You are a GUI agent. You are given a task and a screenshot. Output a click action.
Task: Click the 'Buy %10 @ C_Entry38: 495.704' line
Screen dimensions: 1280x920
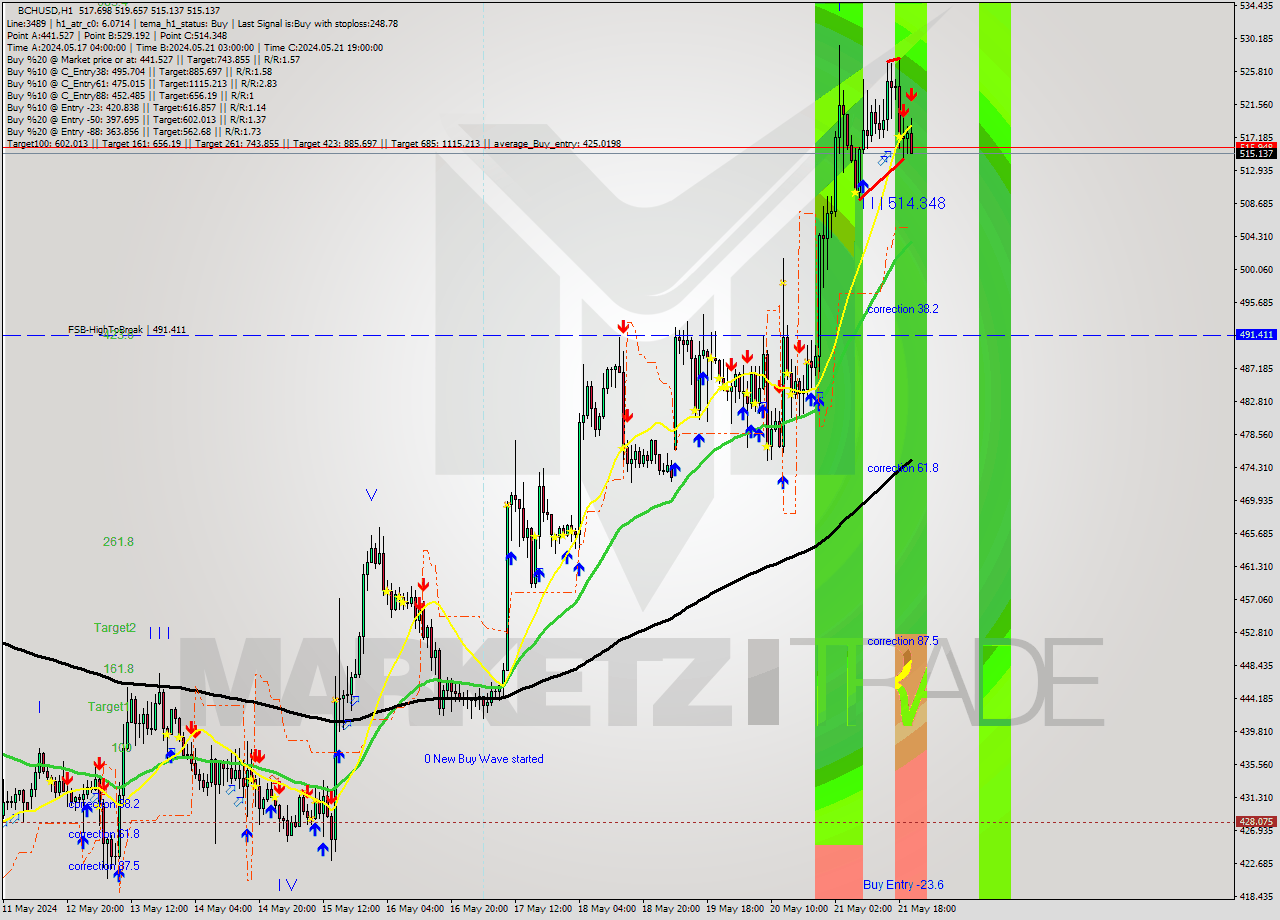pyautogui.click(x=139, y=71)
